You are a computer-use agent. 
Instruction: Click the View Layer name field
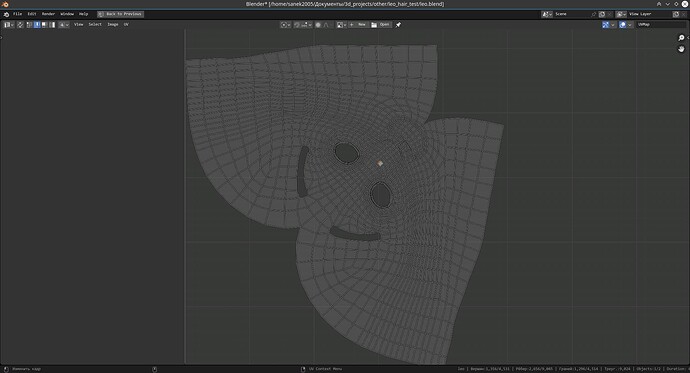649,14
